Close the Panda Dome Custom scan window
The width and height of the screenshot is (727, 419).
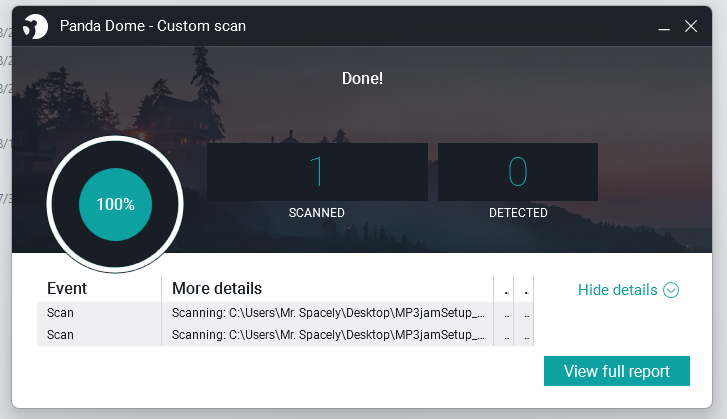(691, 26)
